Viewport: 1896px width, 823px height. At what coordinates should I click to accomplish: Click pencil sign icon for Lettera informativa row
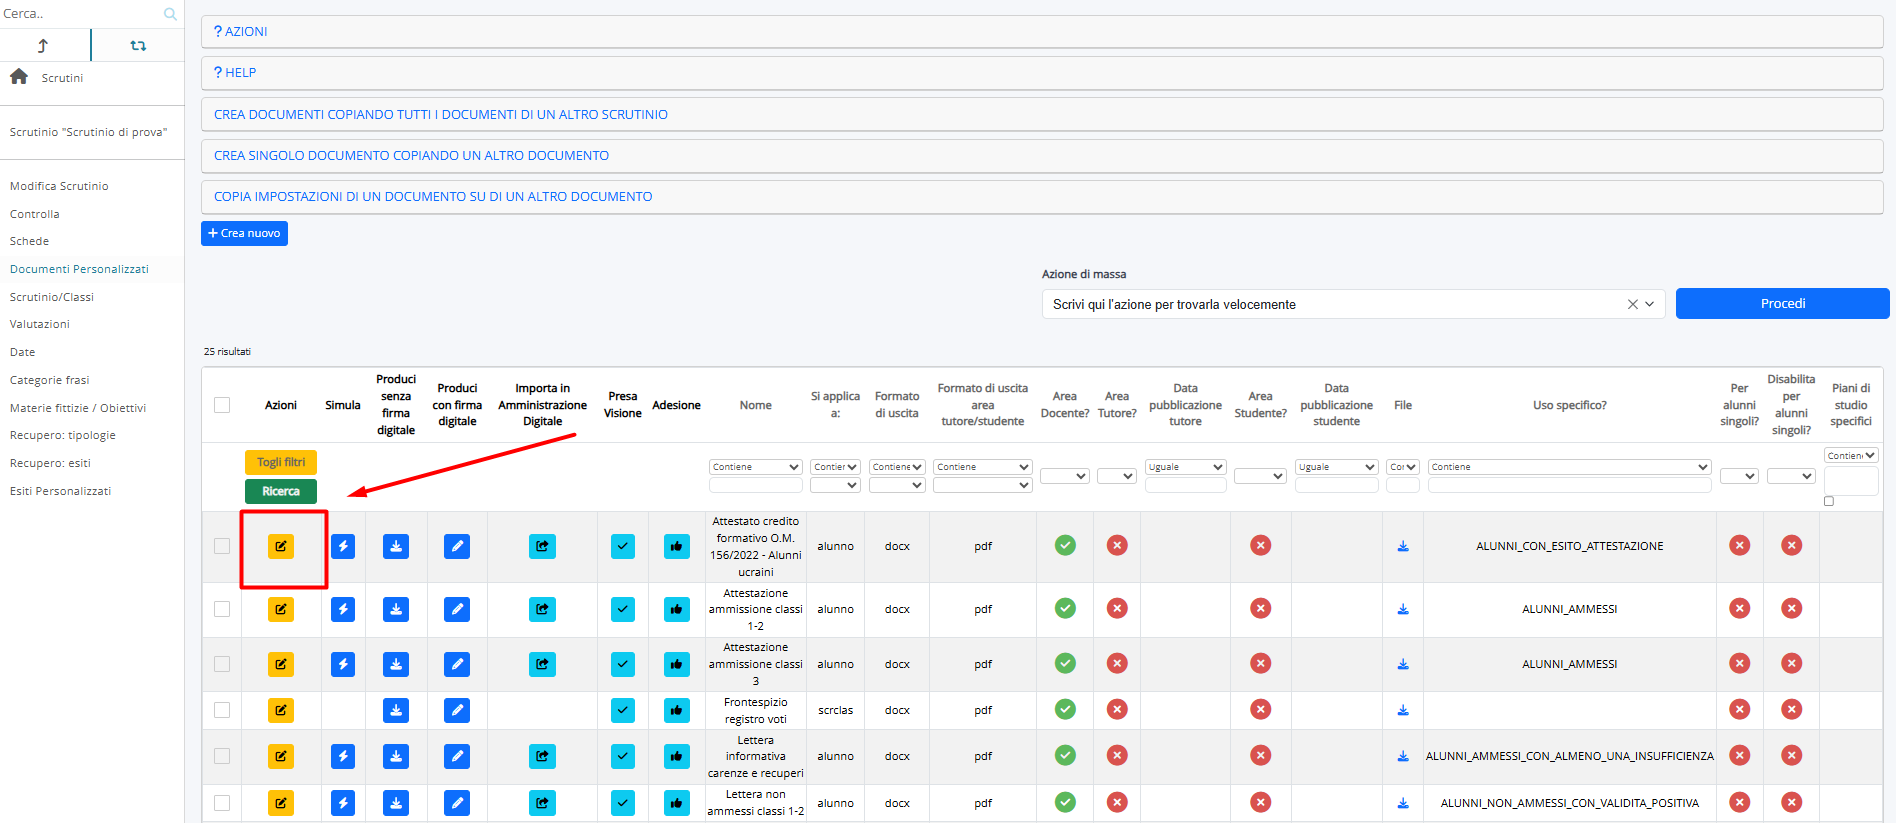[x=457, y=756]
